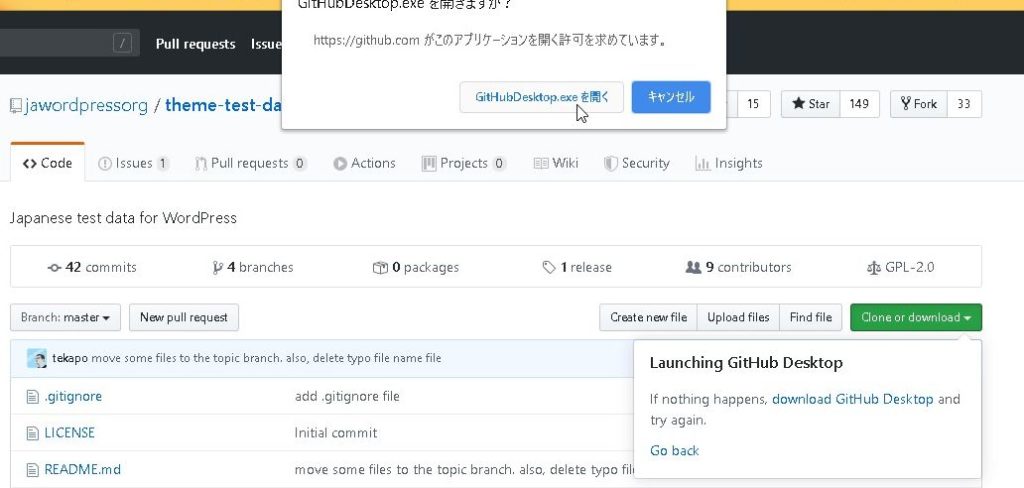Click the tekapo avatar thumbnail

pos(37,359)
